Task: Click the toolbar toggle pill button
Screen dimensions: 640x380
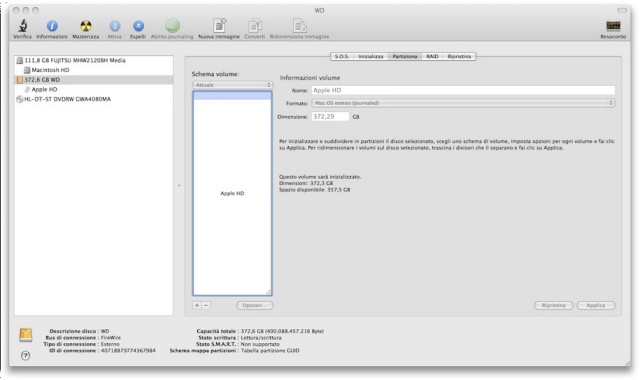Action: click(x=622, y=10)
